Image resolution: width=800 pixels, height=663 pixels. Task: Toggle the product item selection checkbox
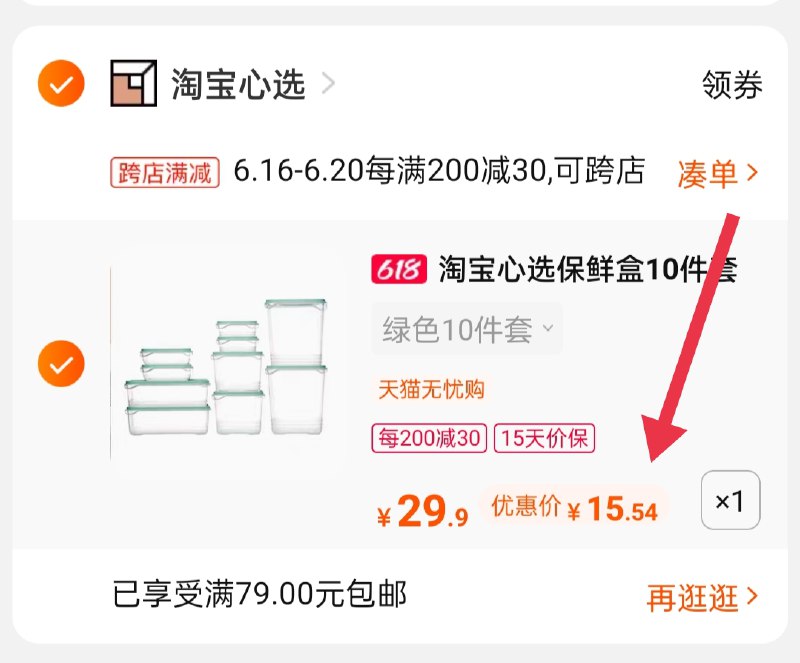point(61,362)
